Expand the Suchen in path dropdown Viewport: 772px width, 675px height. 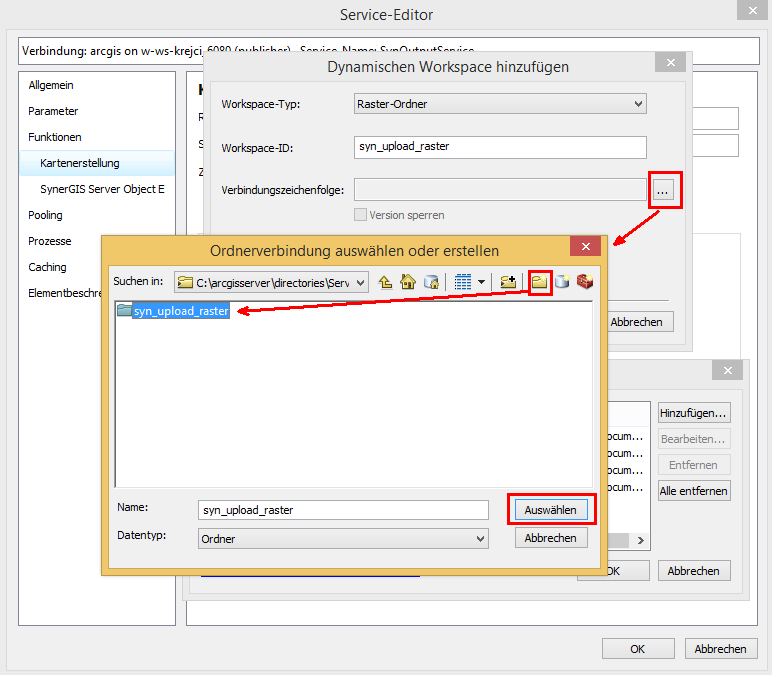pos(360,282)
